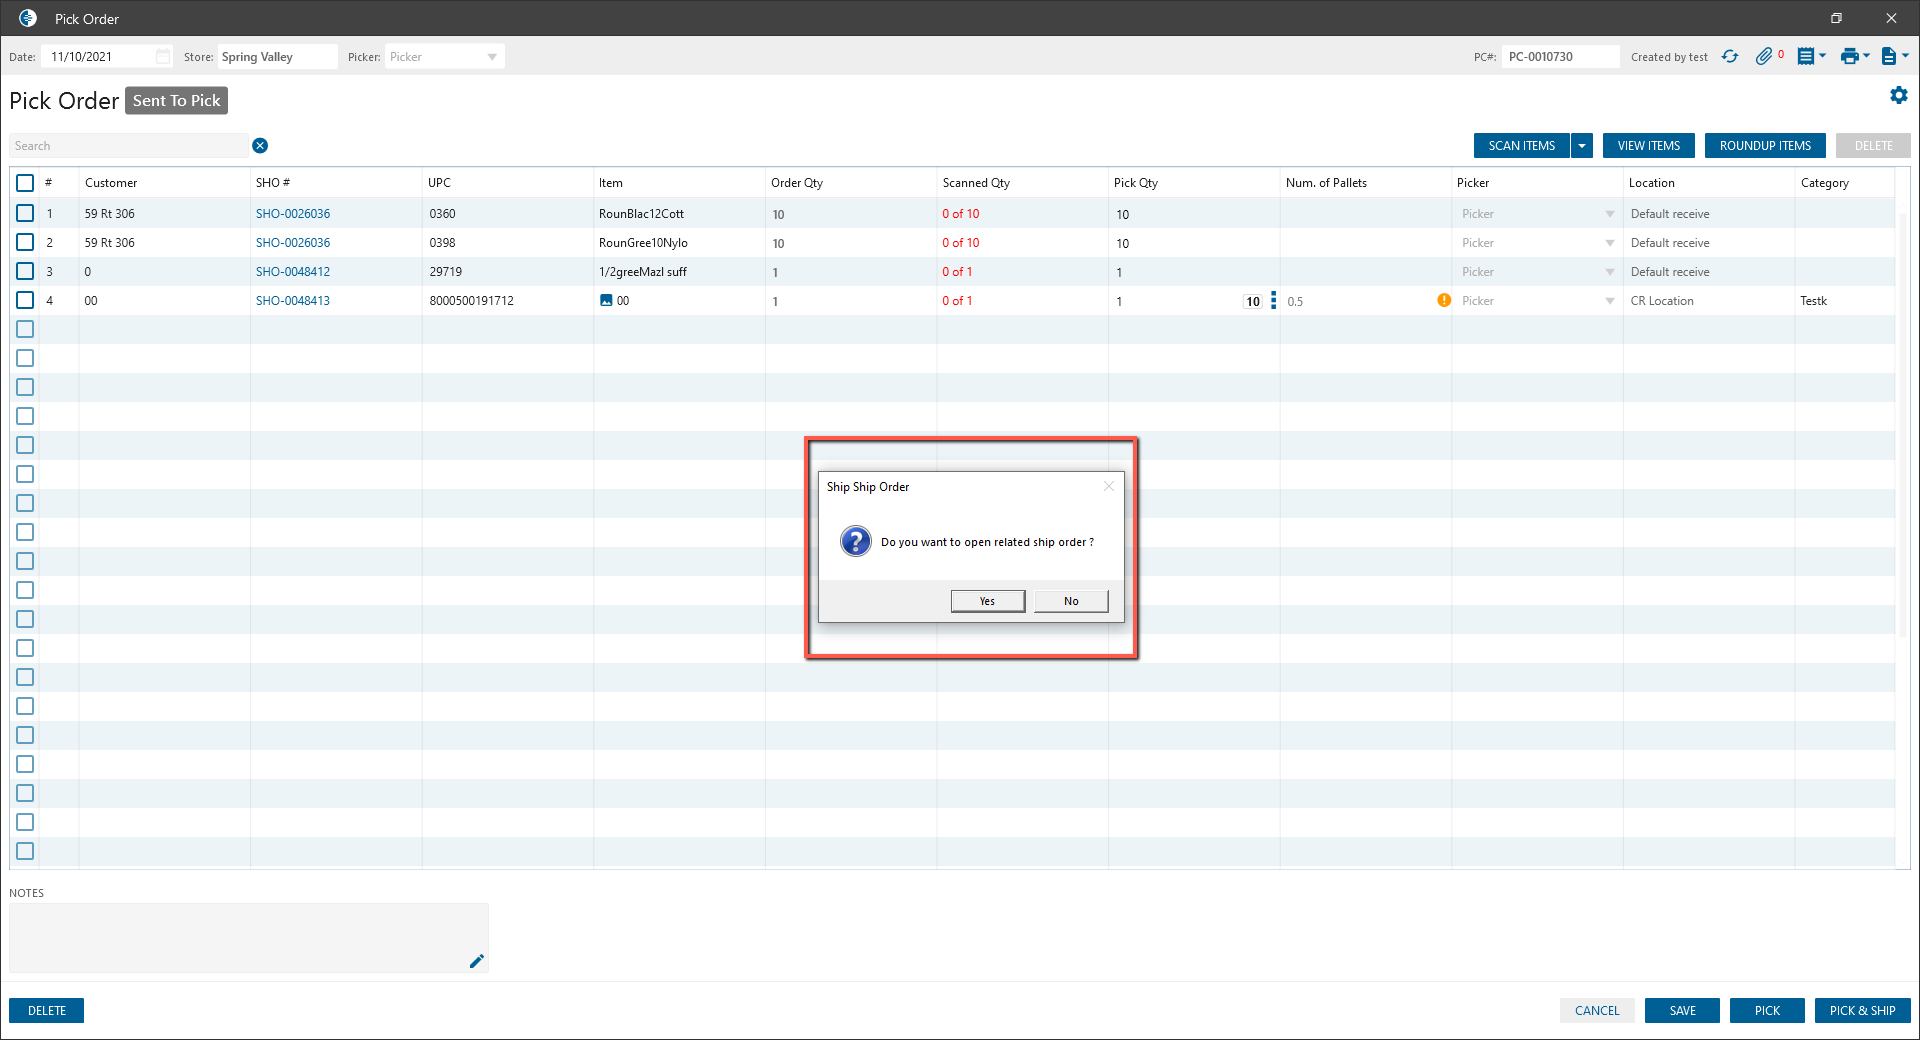Check the box for row 4 UPC 8000500191712
Screen dimensions: 1920x1040
click(x=25, y=300)
